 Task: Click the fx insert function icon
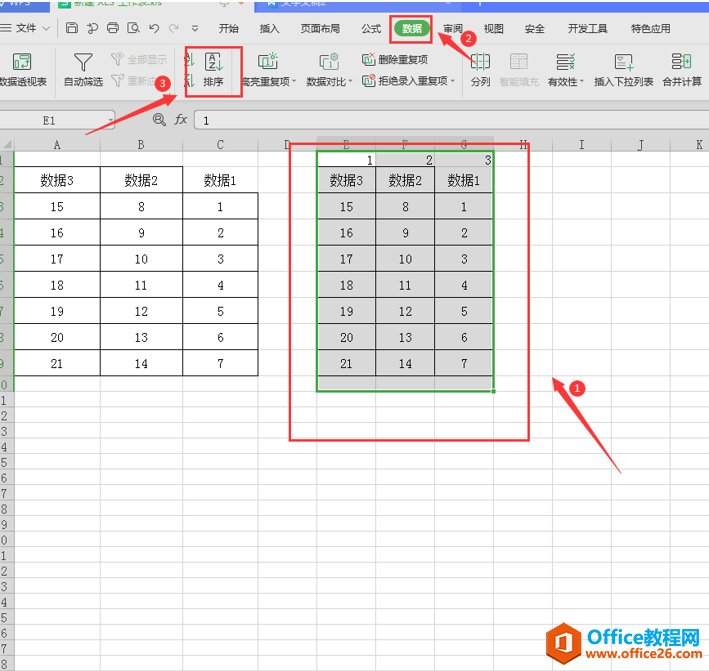[x=180, y=119]
